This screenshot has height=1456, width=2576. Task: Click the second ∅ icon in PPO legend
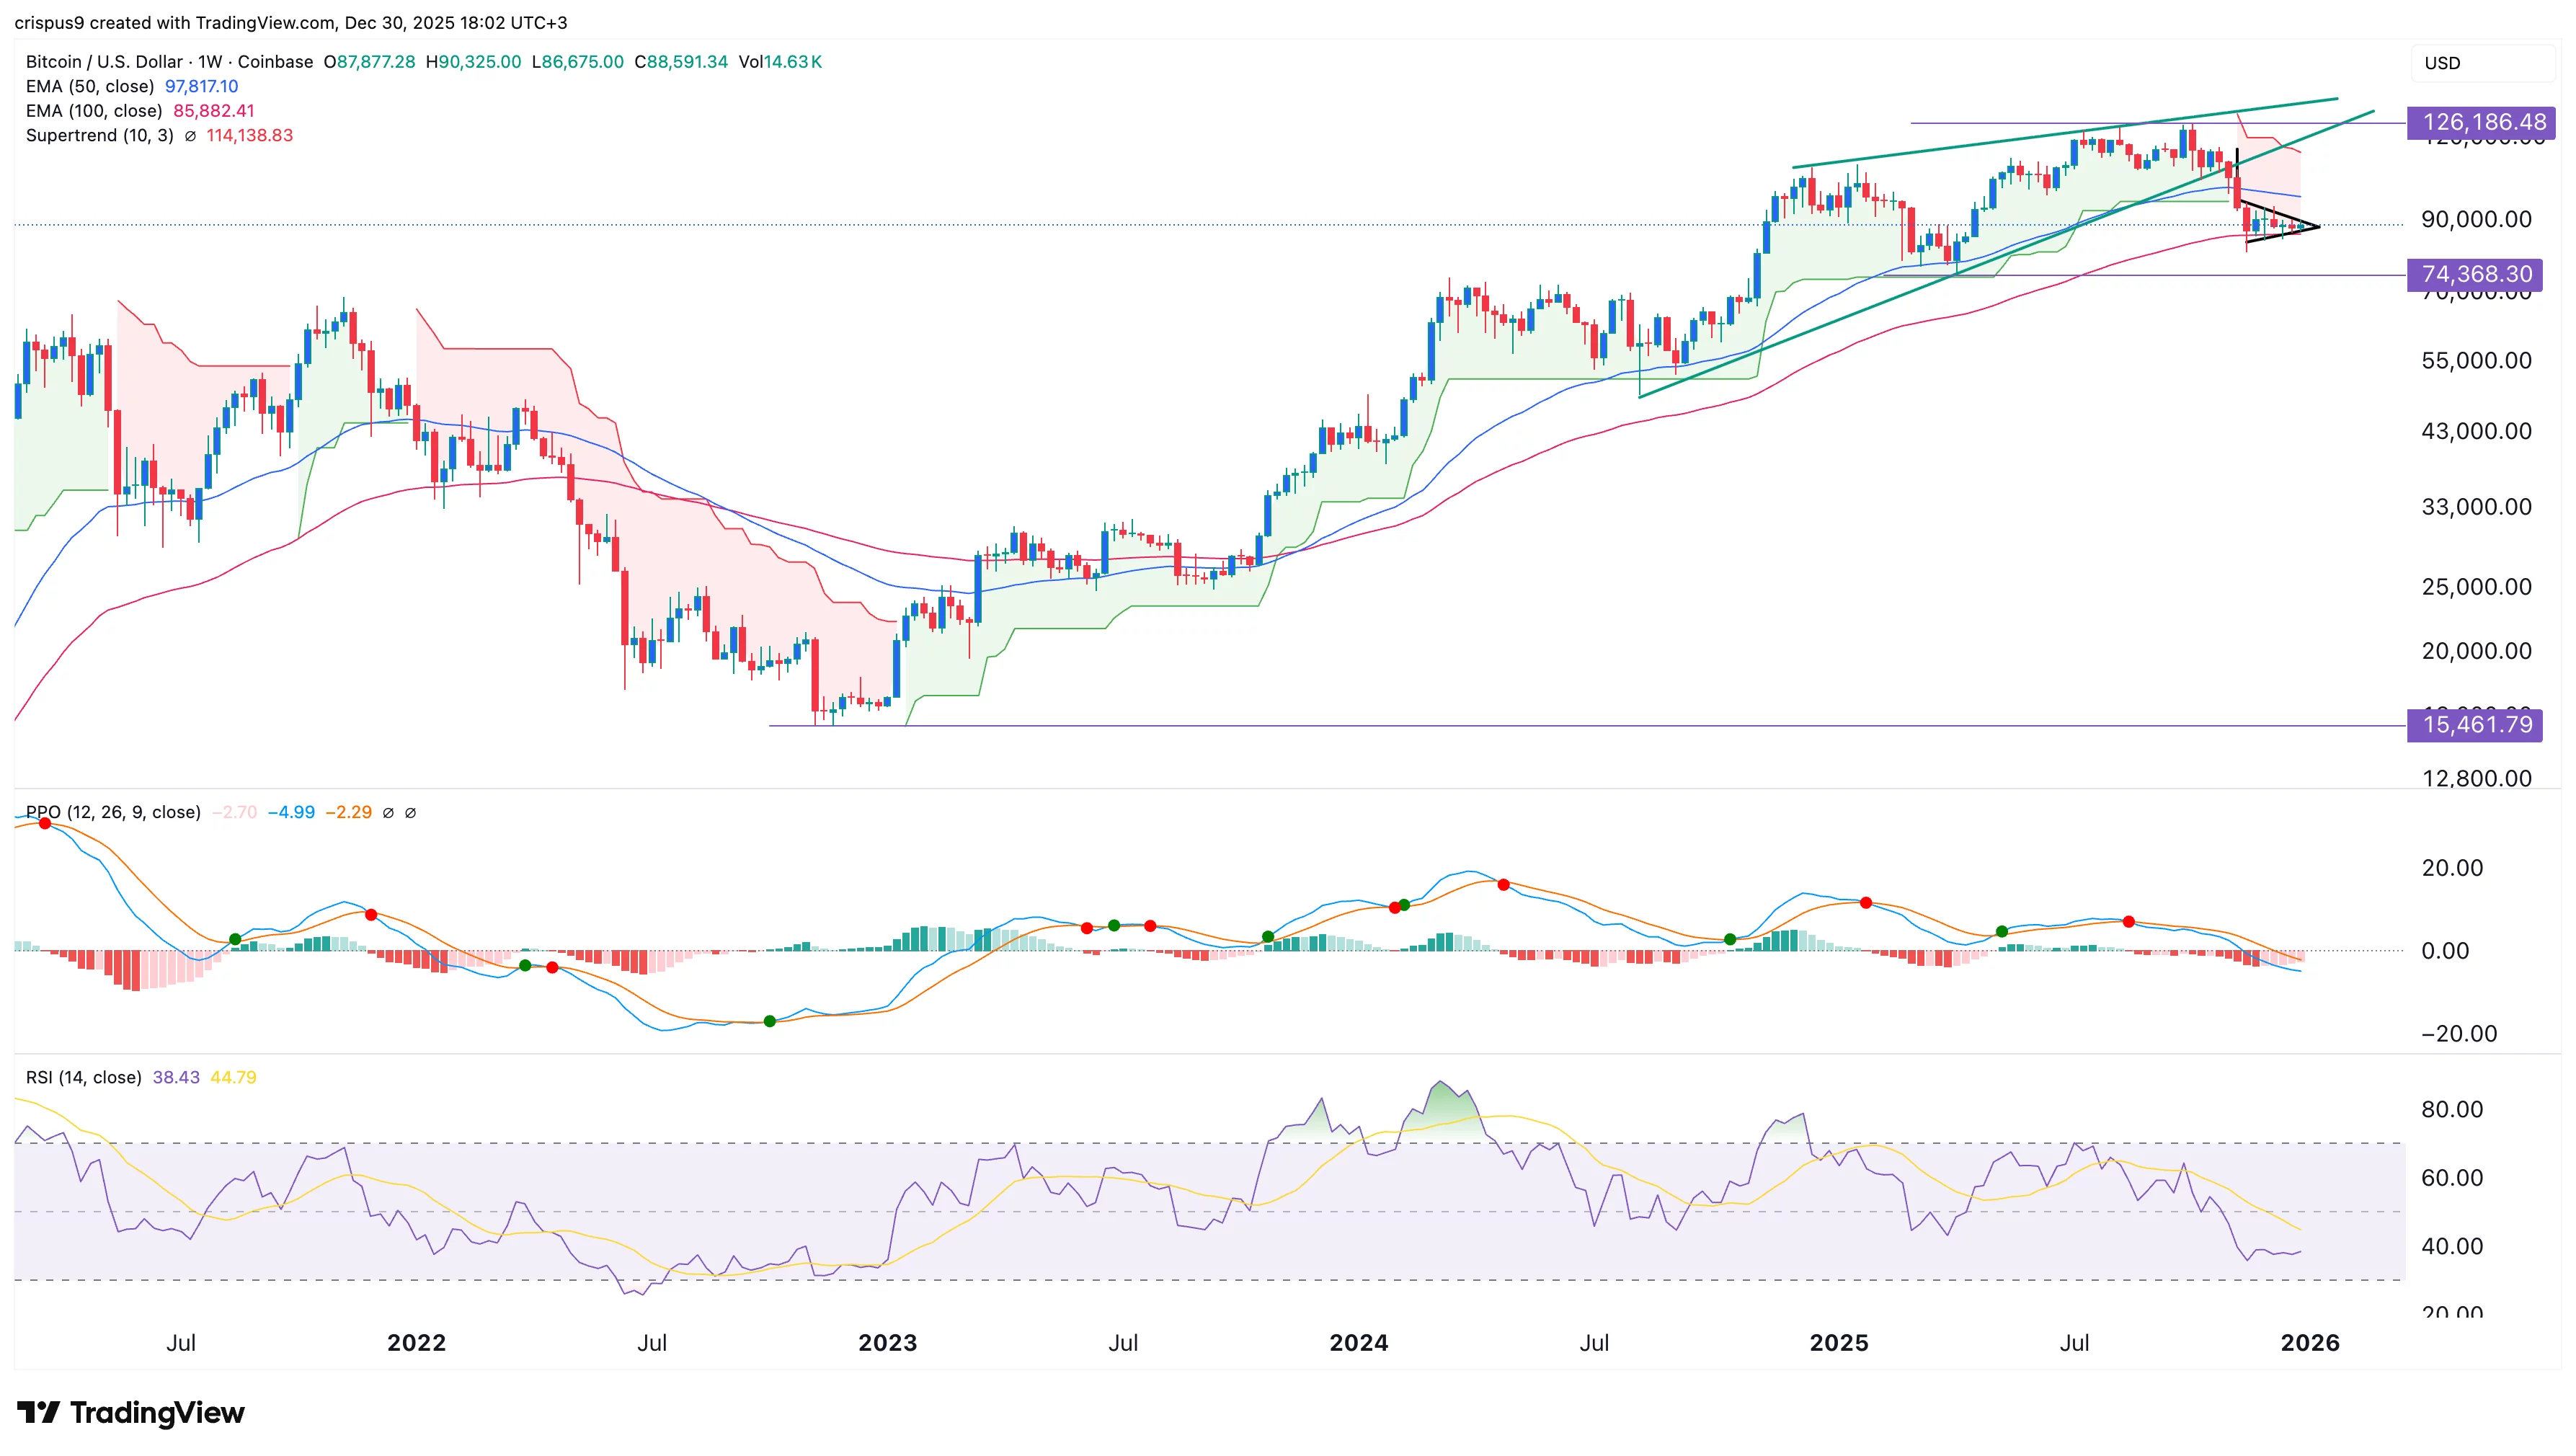[x=411, y=813]
